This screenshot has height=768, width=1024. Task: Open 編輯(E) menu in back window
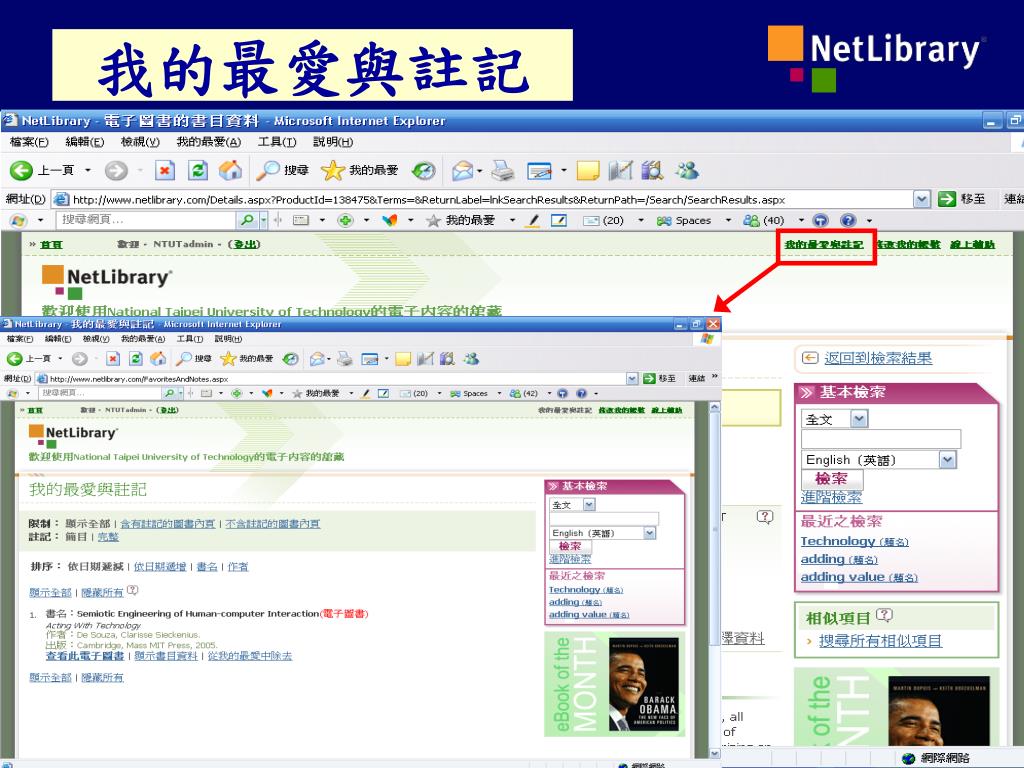click(x=85, y=142)
